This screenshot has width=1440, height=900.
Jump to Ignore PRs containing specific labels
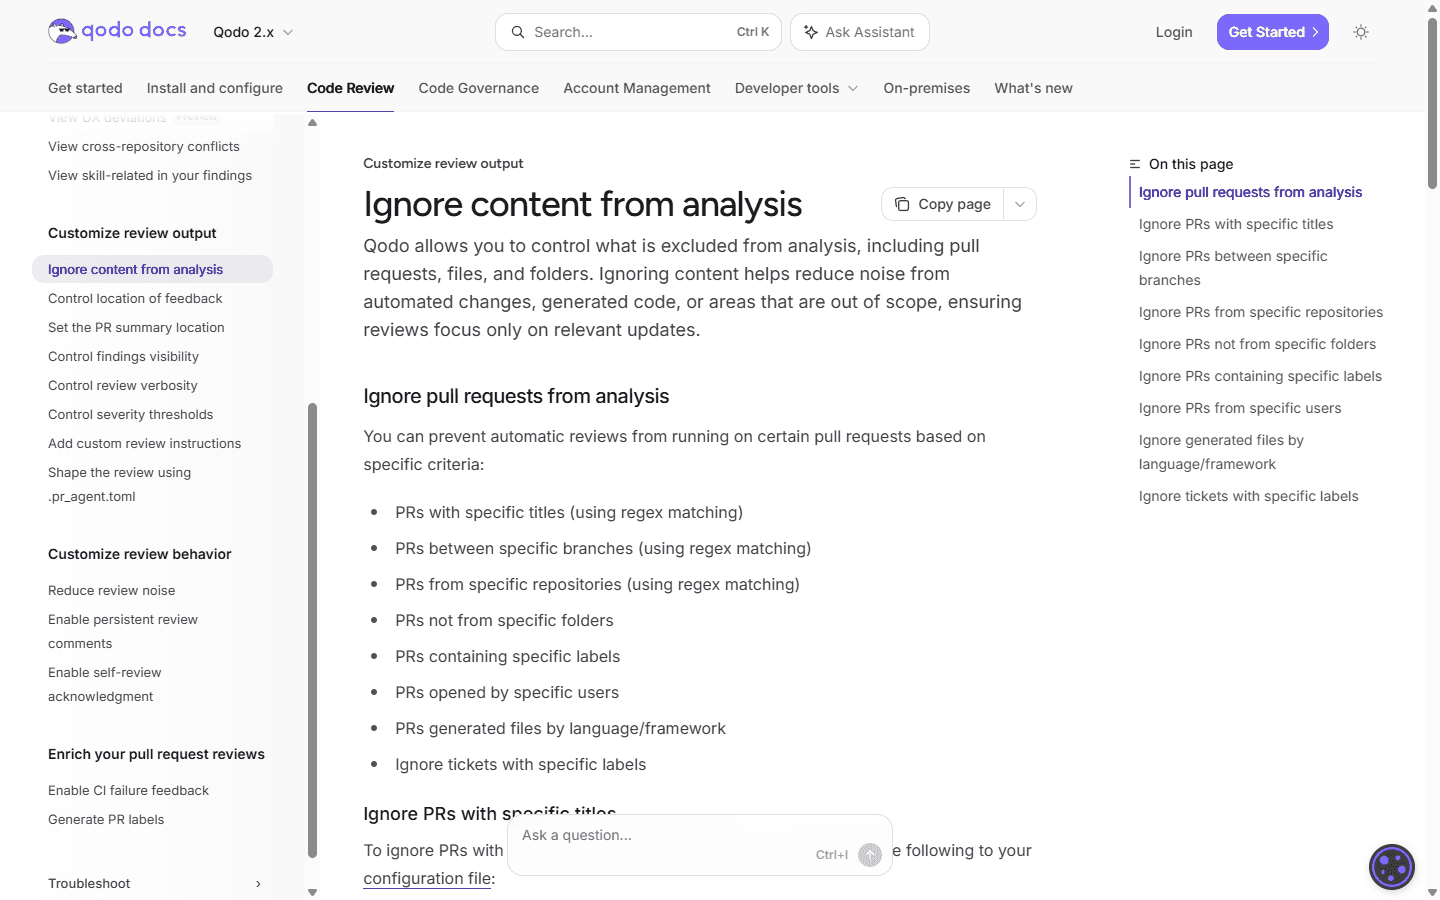[x=1260, y=376]
